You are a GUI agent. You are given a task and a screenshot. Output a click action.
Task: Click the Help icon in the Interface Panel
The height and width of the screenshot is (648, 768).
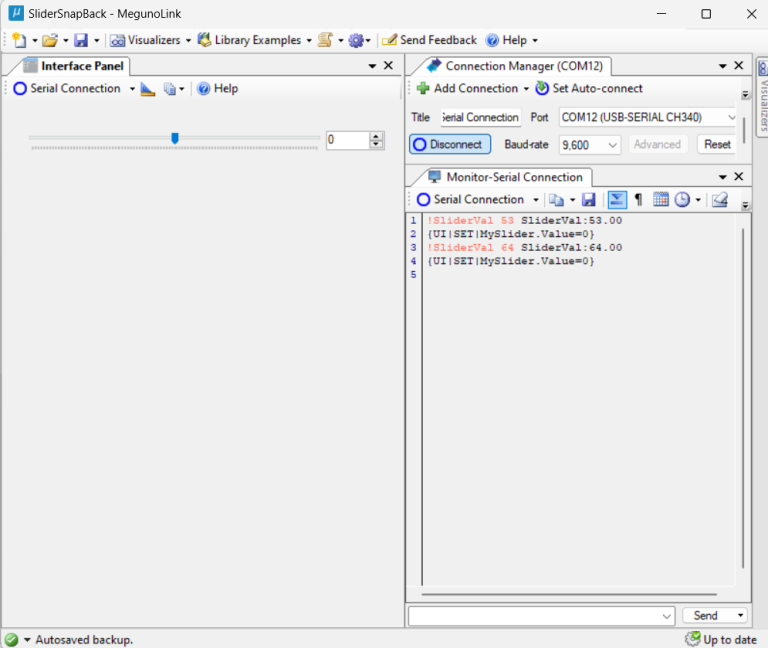pos(203,88)
